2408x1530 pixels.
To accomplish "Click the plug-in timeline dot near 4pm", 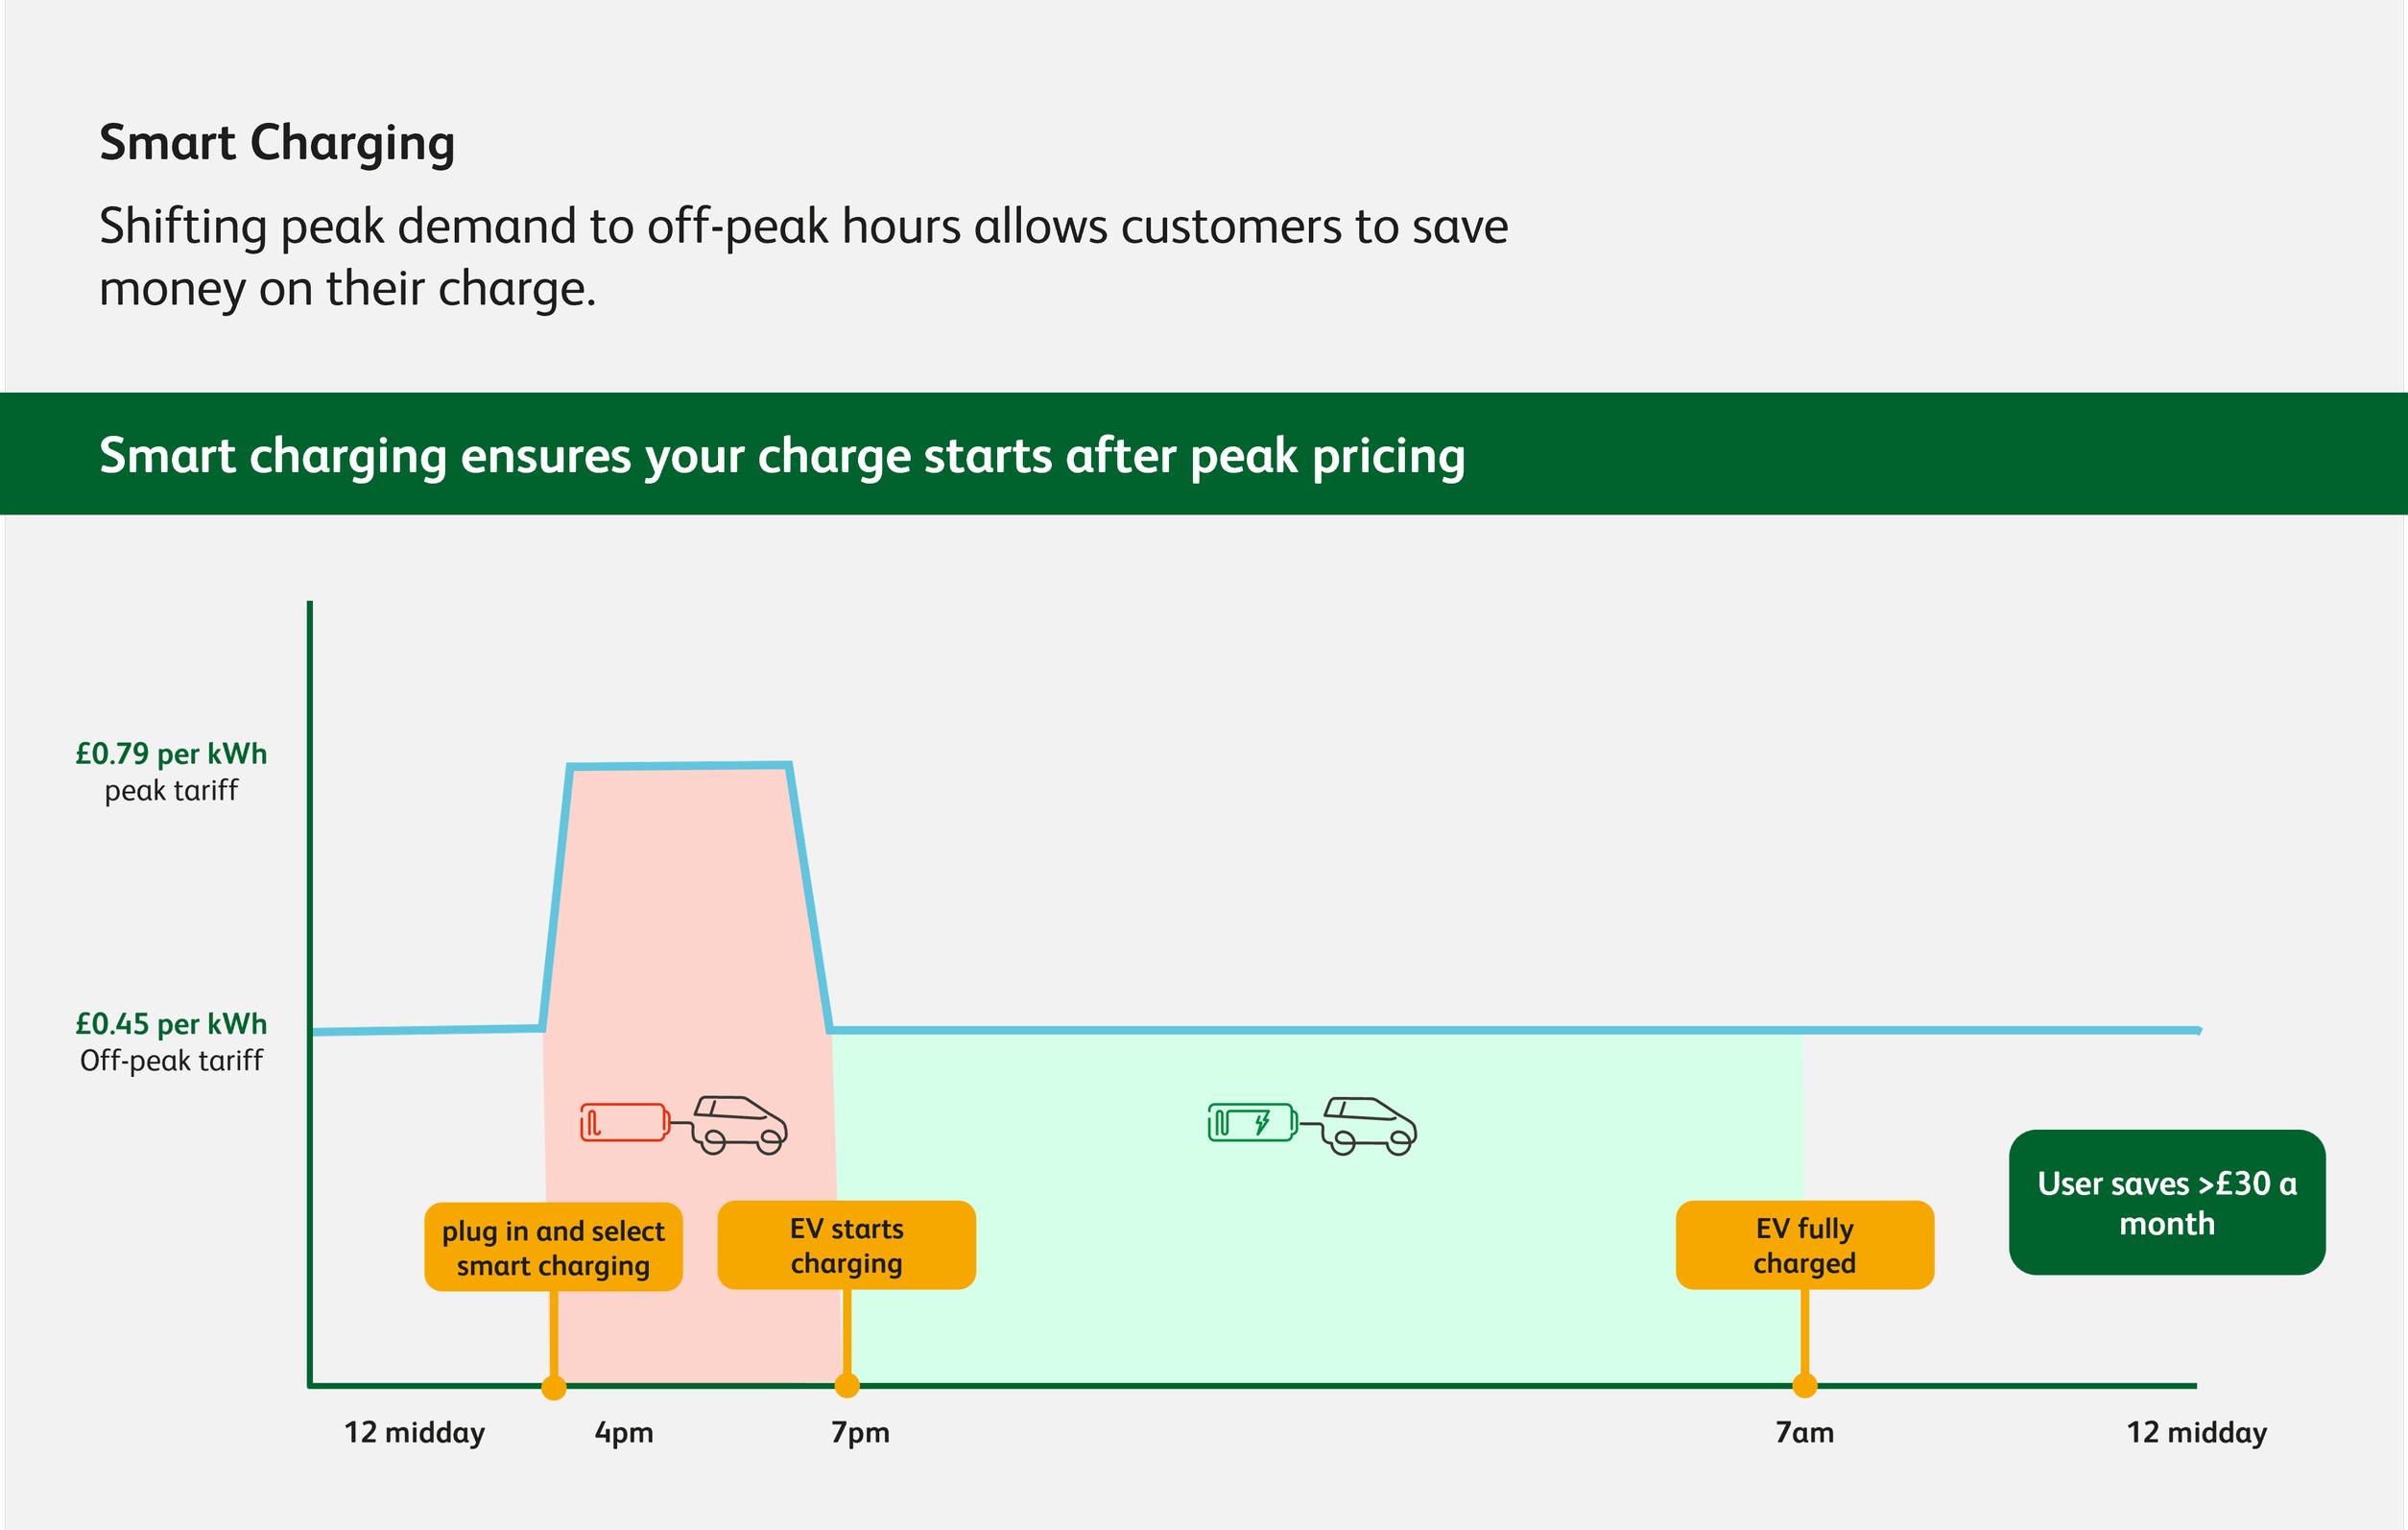I will pyautogui.click(x=553, y=1387).
